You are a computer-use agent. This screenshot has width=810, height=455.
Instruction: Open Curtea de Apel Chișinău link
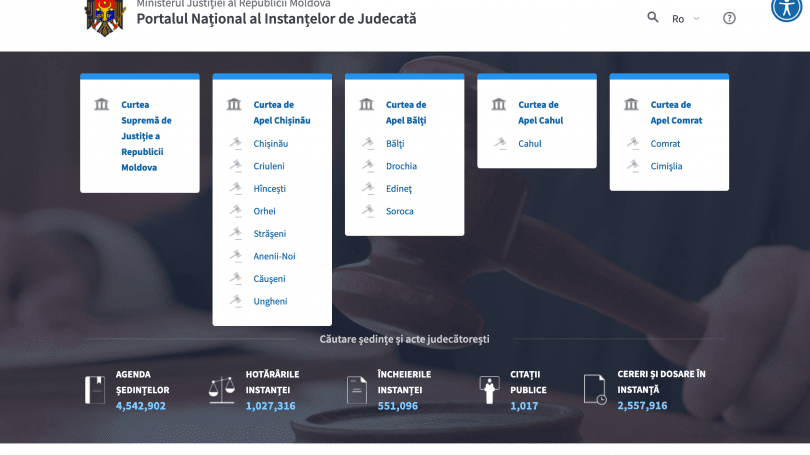282,113
